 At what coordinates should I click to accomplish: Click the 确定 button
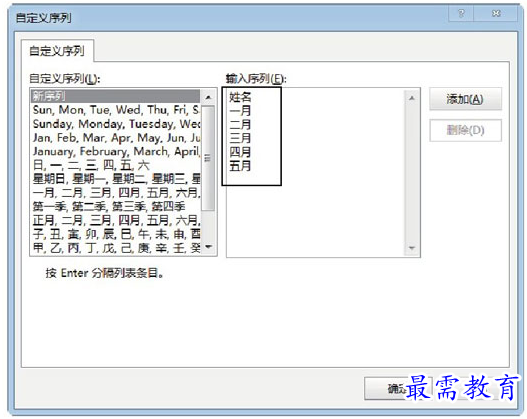[398, 389]
